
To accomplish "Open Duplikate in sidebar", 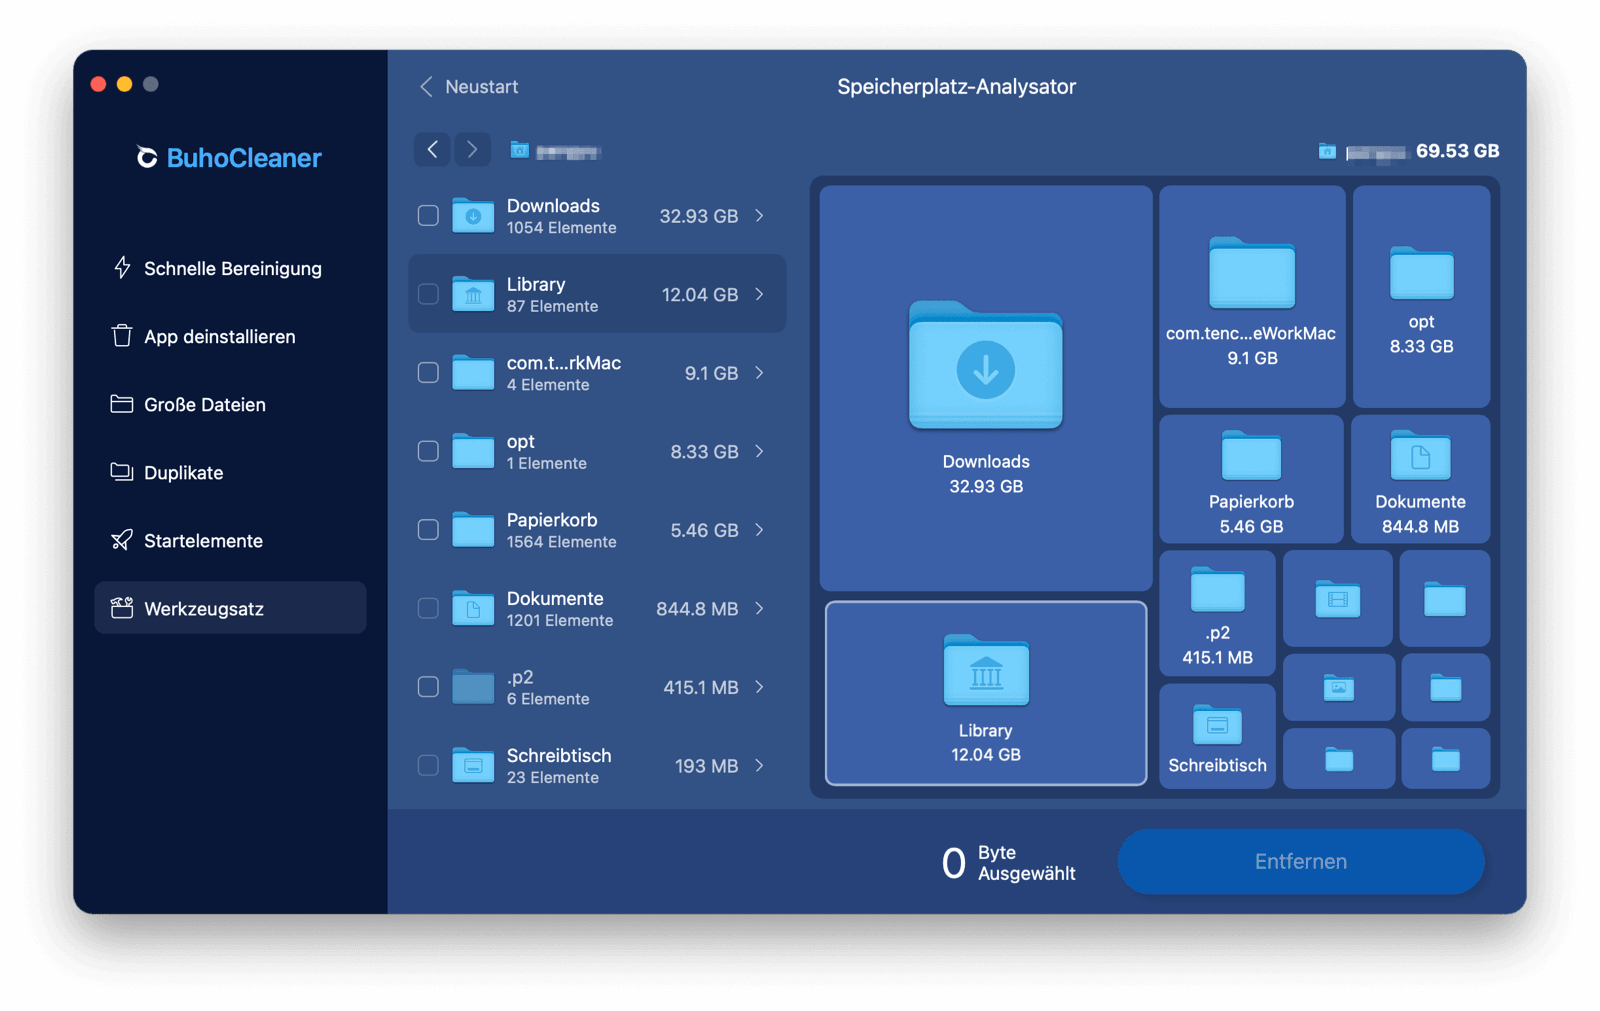I will (x=230, y=472).
